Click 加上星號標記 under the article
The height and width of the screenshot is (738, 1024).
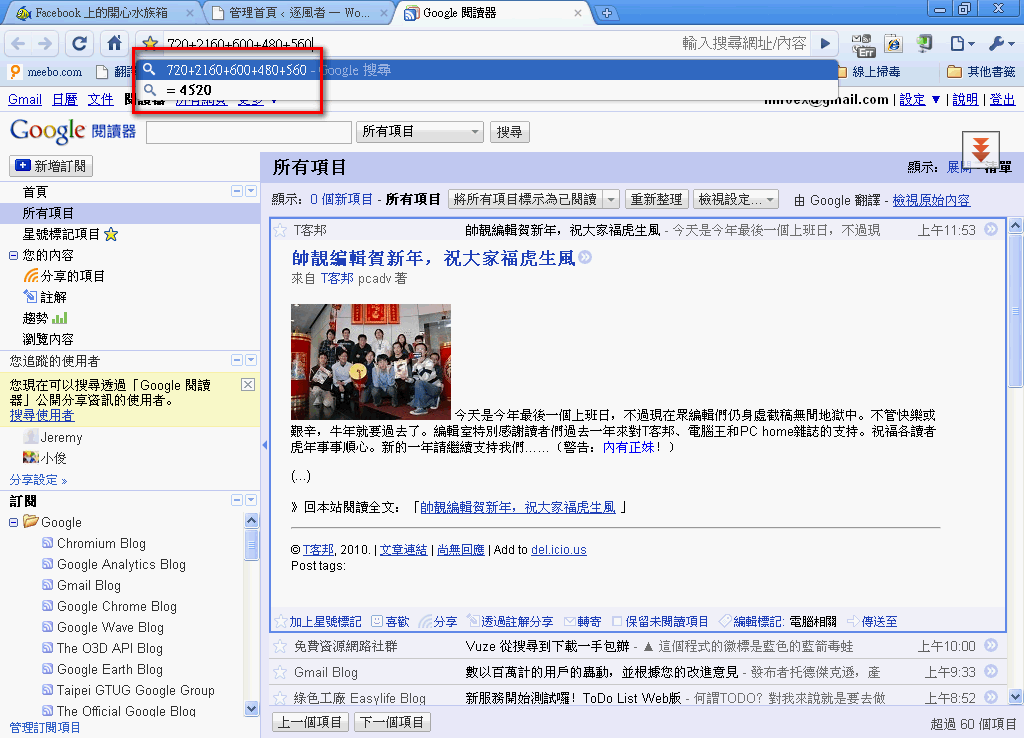pos(318,622)
